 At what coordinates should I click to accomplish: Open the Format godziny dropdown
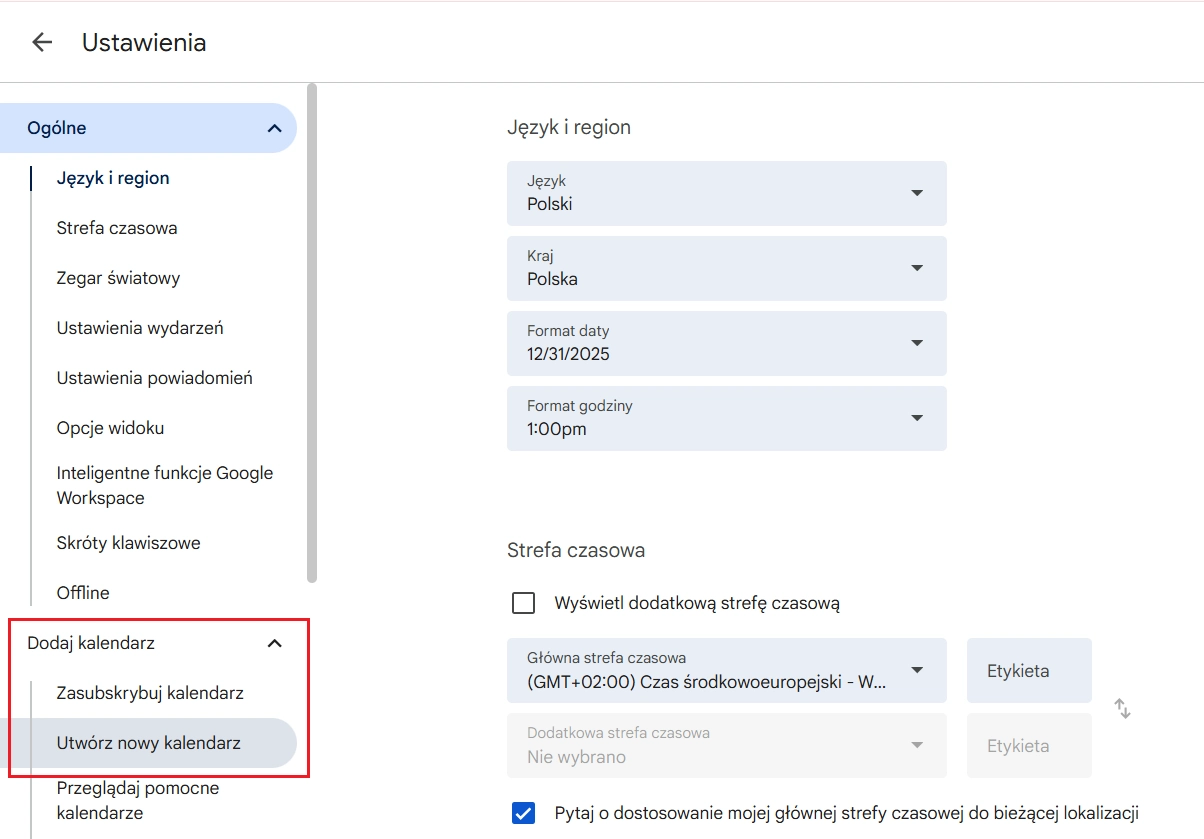726,418
